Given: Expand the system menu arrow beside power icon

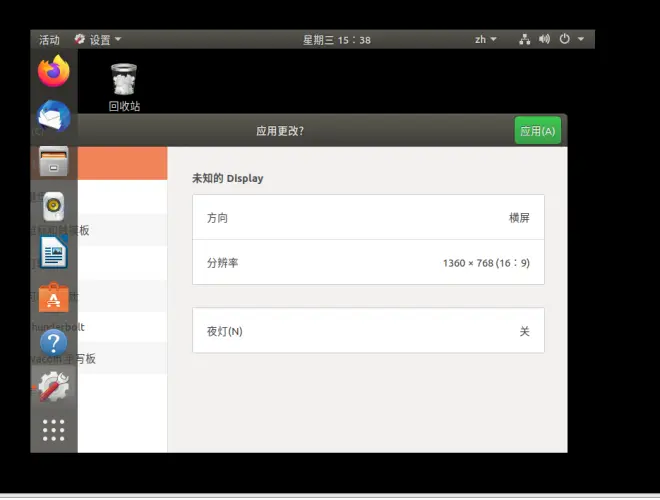Looking at the screenshot, I should (581, 39).
